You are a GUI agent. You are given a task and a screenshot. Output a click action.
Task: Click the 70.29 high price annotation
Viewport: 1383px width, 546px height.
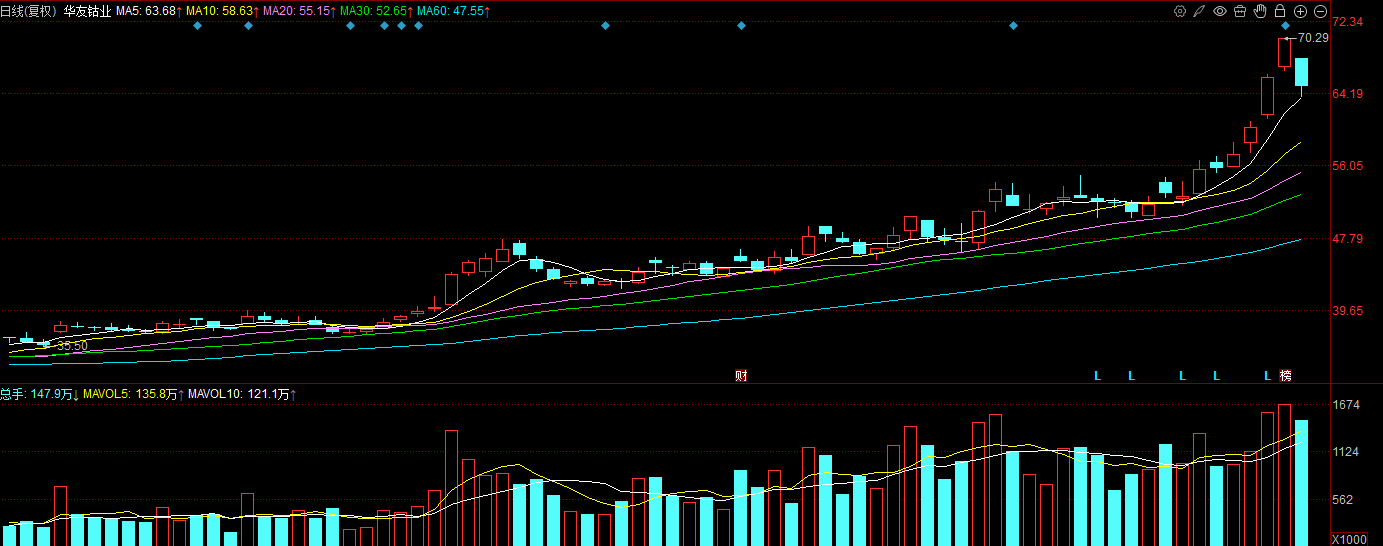[1313, 38]
